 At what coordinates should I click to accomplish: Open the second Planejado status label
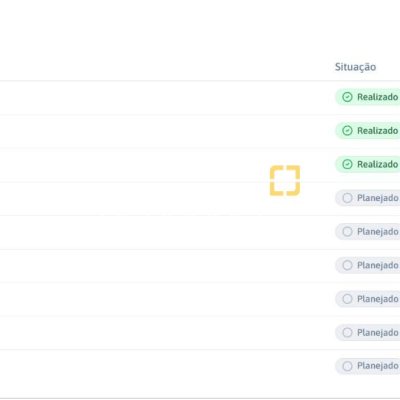(x=378, y=232)
